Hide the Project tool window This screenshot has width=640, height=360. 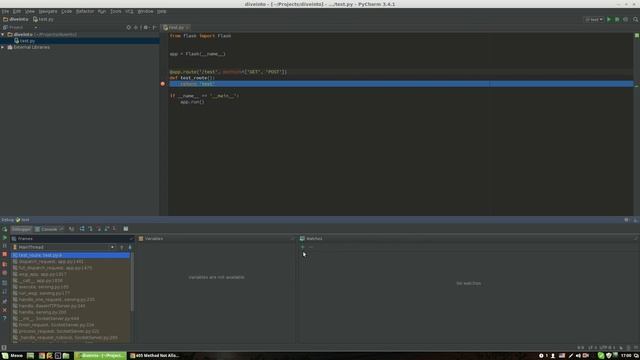154,27
